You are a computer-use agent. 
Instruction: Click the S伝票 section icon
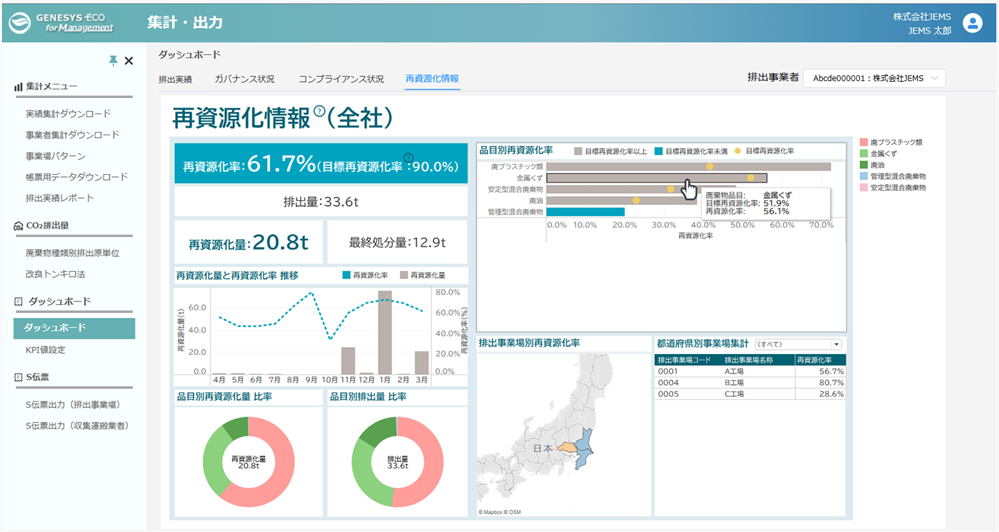click(x=18, y=377)
